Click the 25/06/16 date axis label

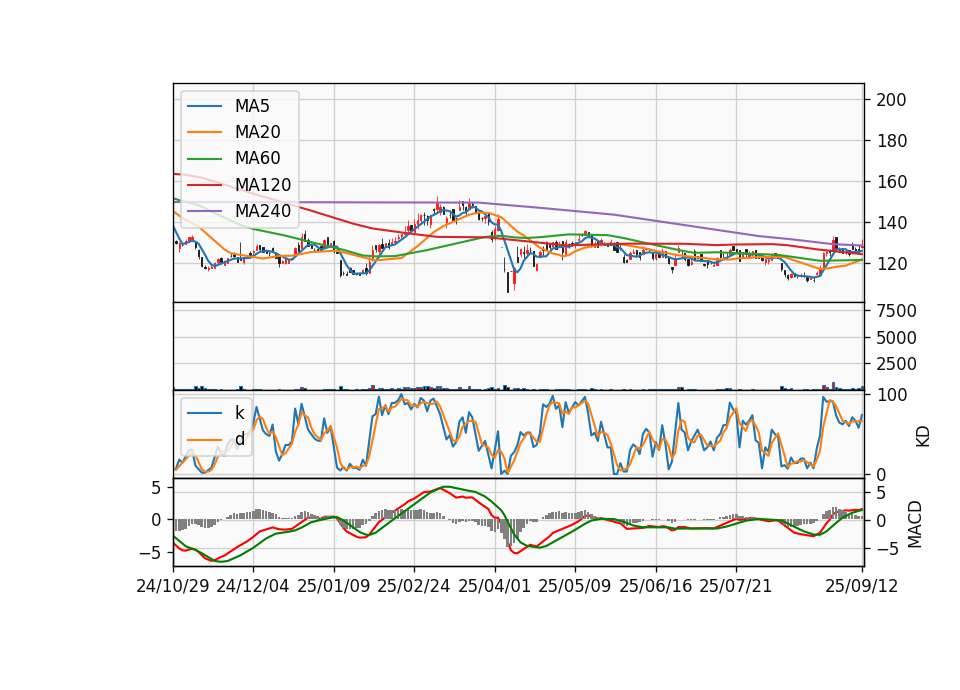click(655, 586)
